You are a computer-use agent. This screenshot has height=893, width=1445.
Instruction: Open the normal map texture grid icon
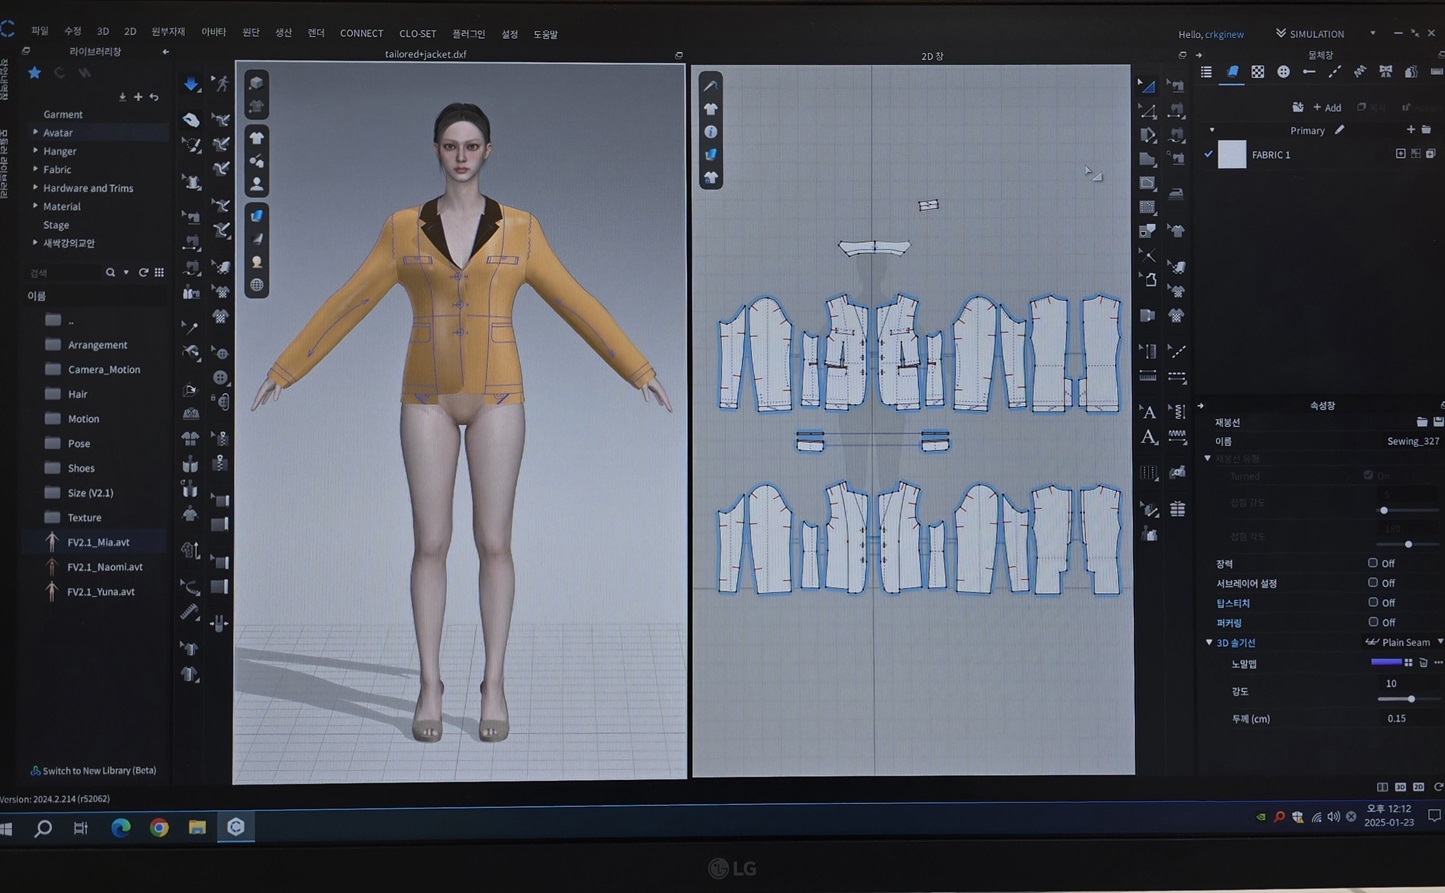tap(1408, 663)
